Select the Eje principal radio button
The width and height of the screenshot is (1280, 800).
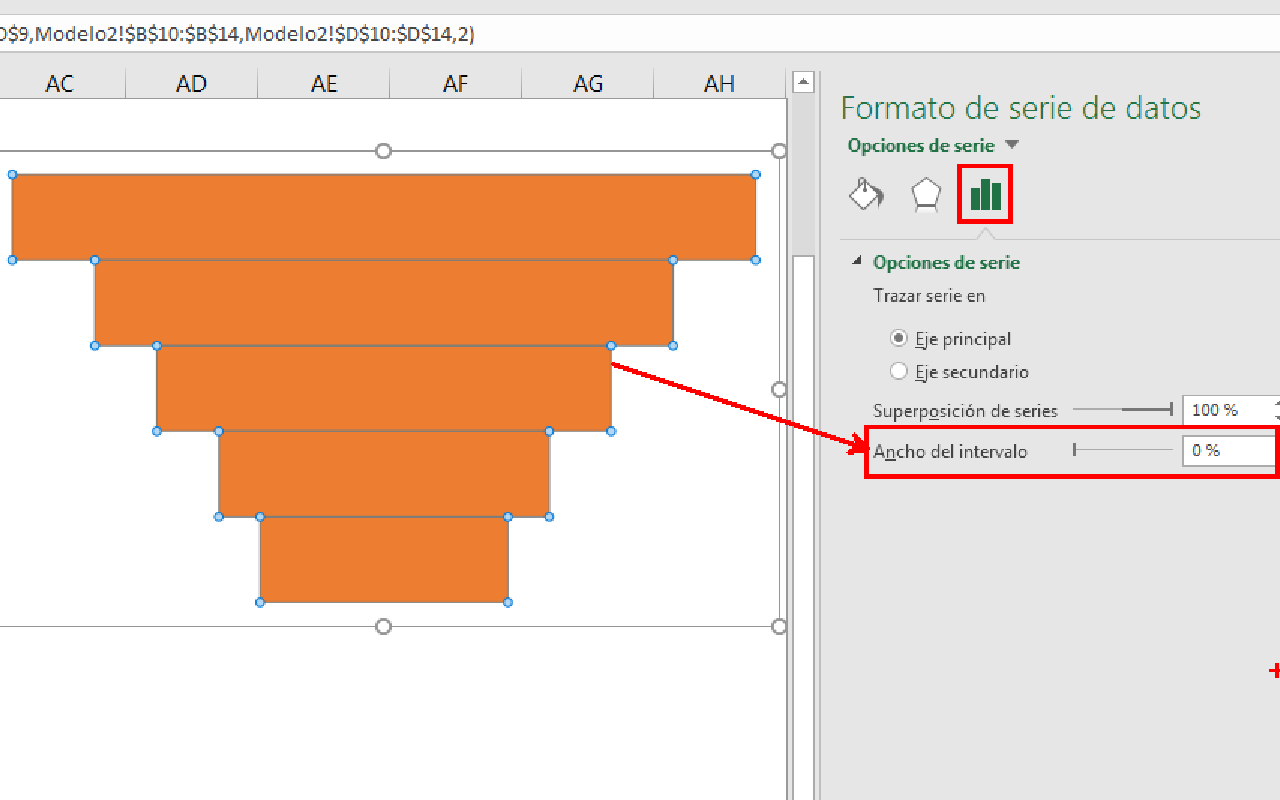(x=898, y=339)
